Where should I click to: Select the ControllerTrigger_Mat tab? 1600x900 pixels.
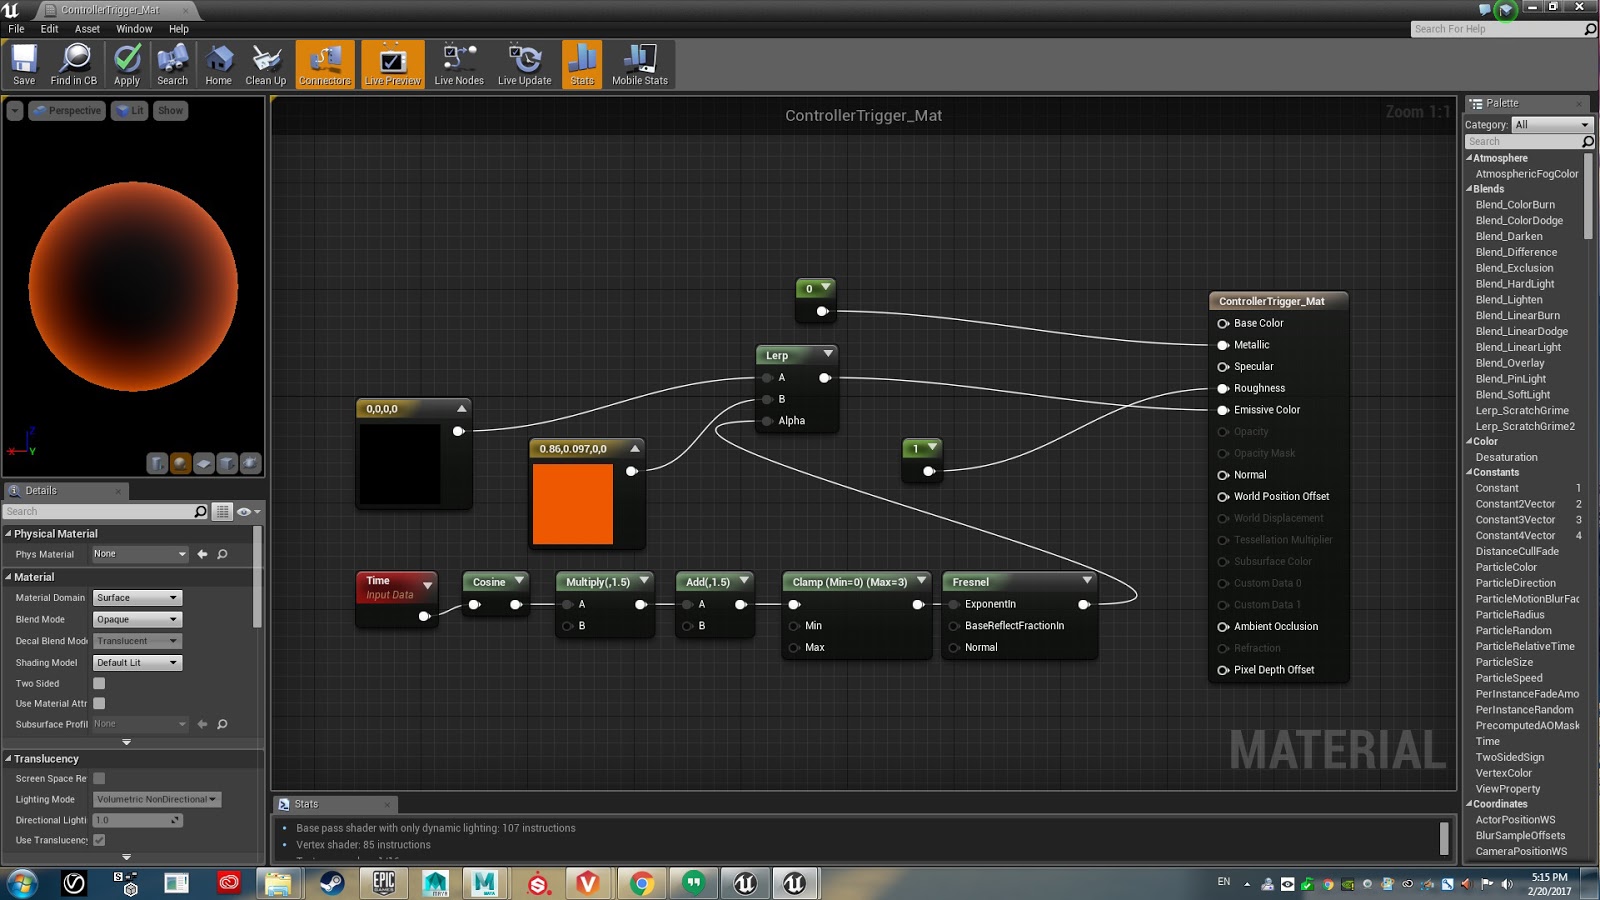pyautogui.click(x=110, y=9)
